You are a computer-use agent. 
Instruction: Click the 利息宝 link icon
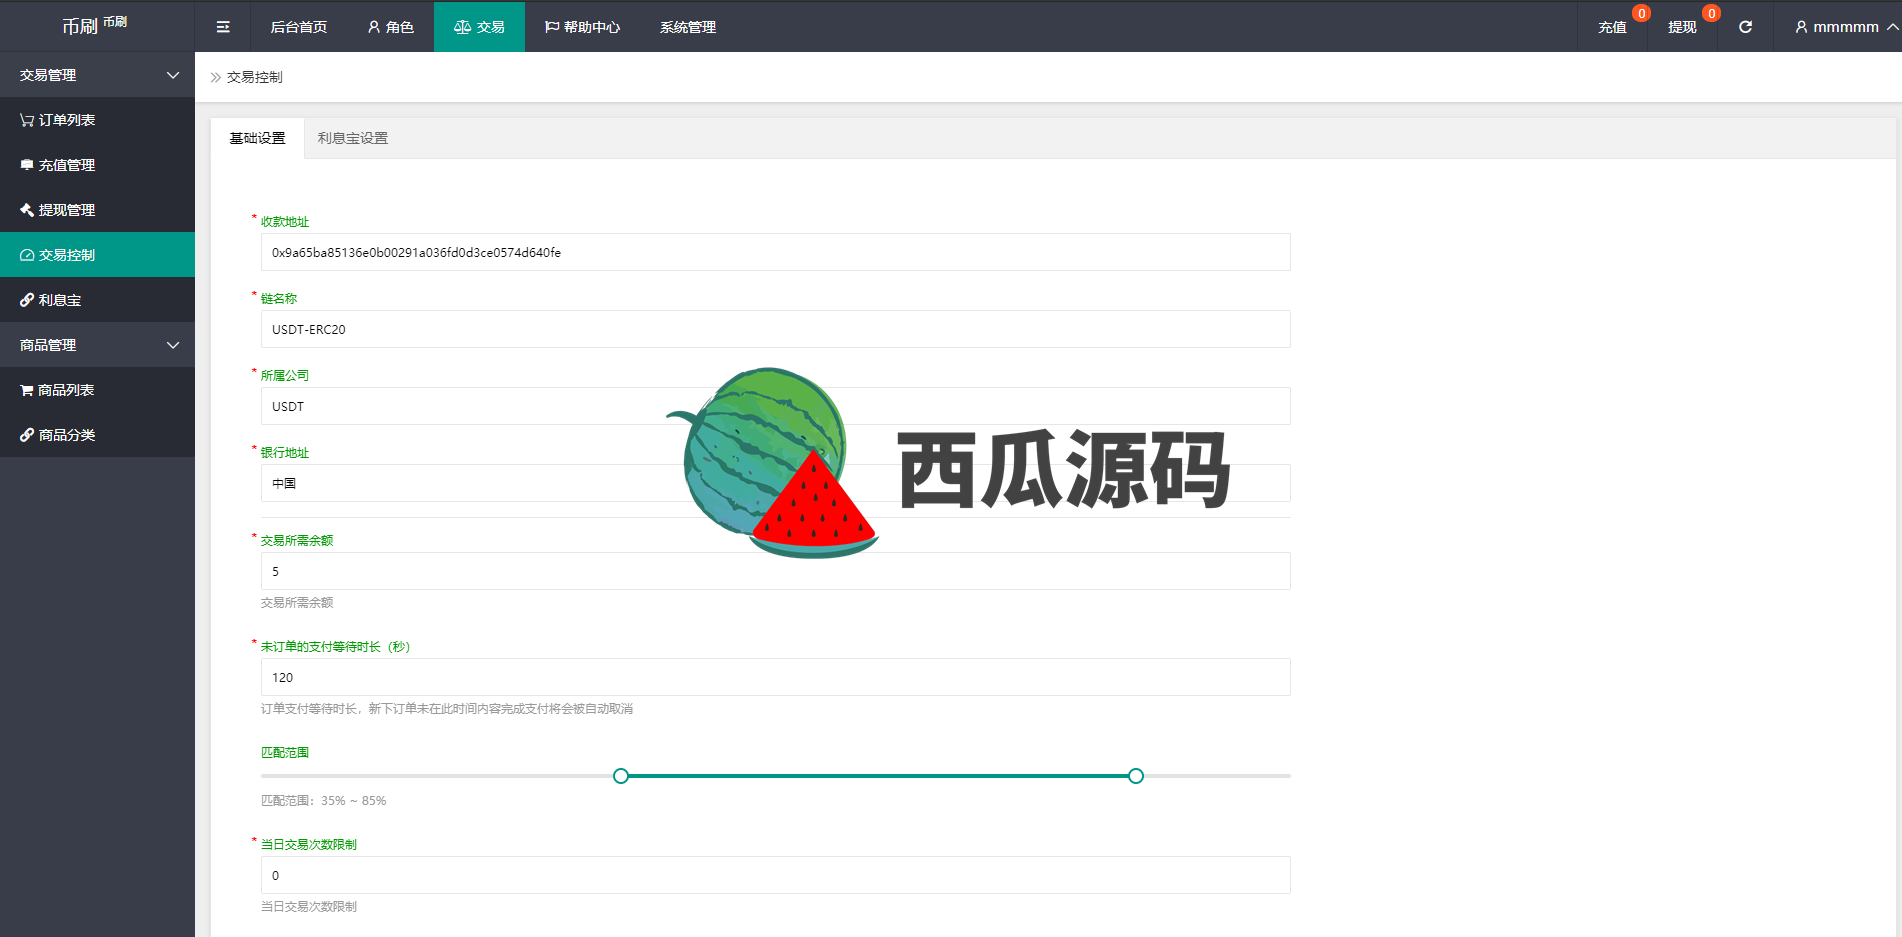pyautogui.click(x=27, y=300)
